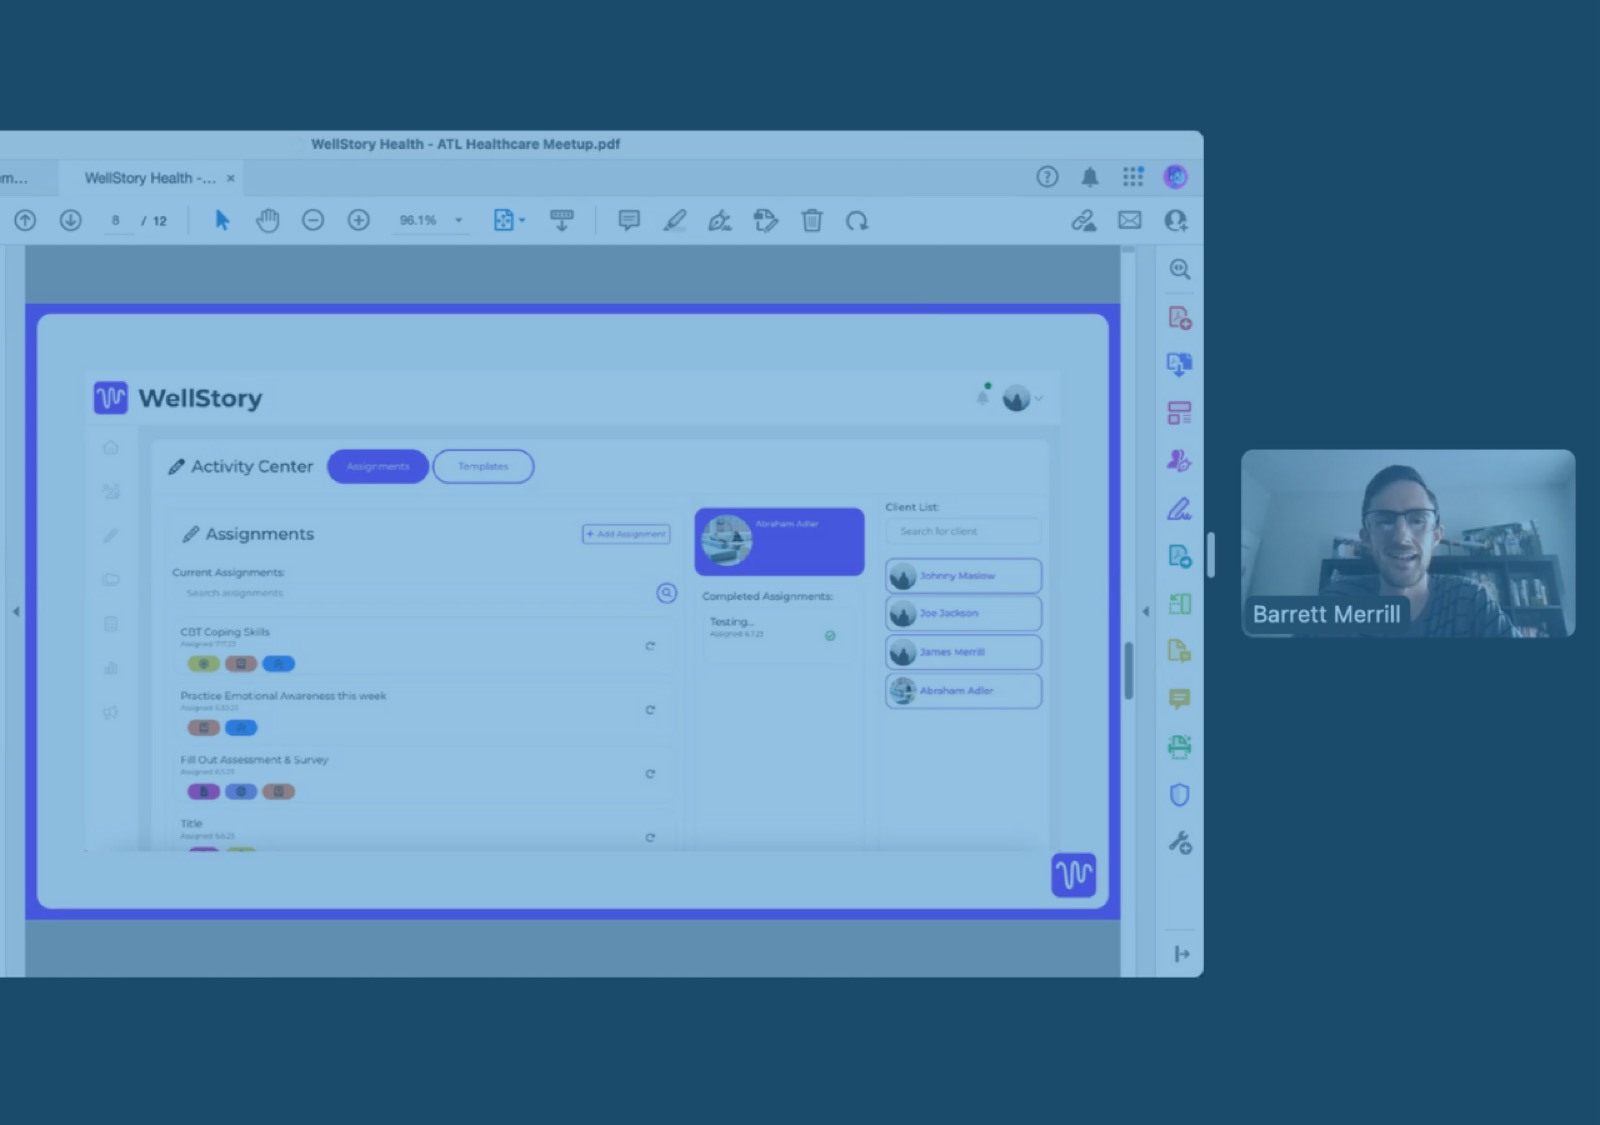Open the pink Edit PDF tool
1600x1125 pixels.
(1180, 413)
